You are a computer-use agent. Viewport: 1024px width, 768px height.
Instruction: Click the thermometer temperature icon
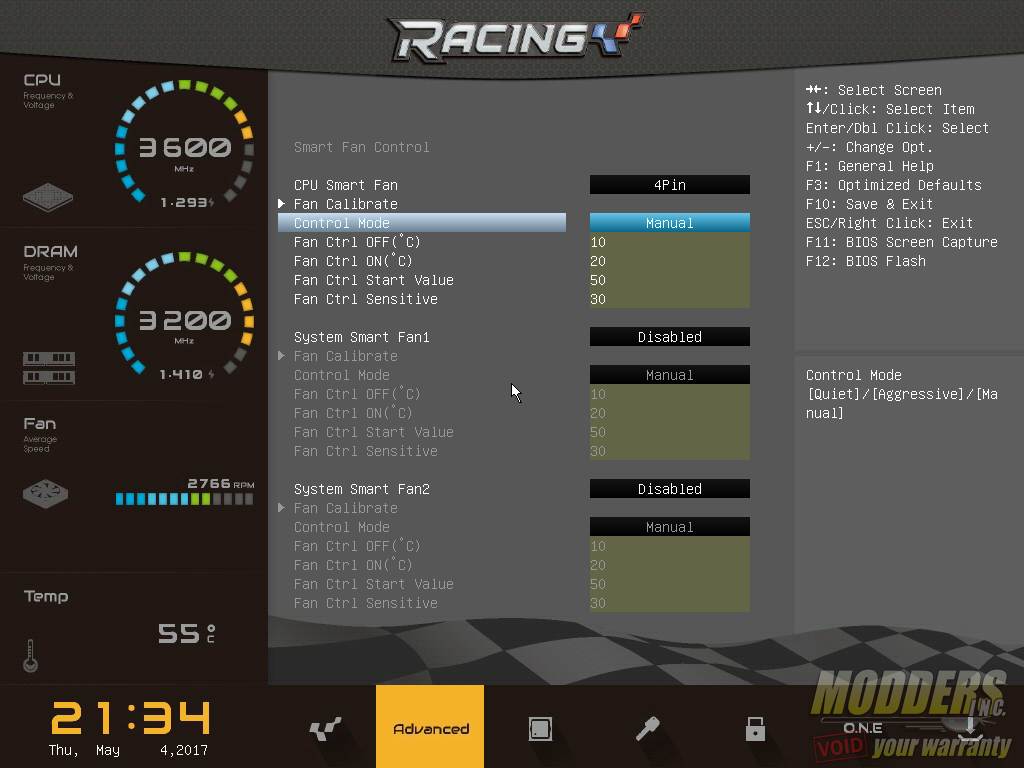coord(30,655)
